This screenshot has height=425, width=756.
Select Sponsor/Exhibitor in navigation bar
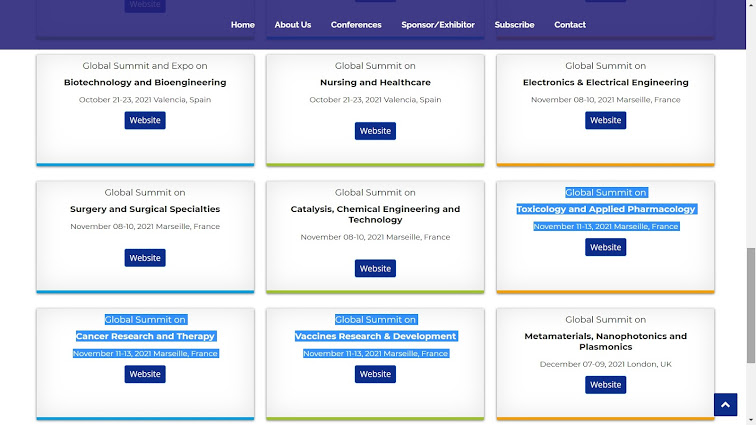(438, 25)
